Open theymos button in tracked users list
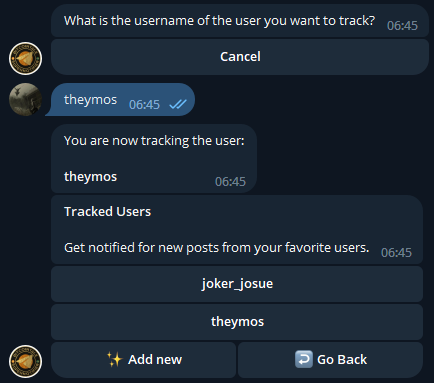The width and height of the screenshot is (434, 383). pyautogui.click(x=237, y=322)
